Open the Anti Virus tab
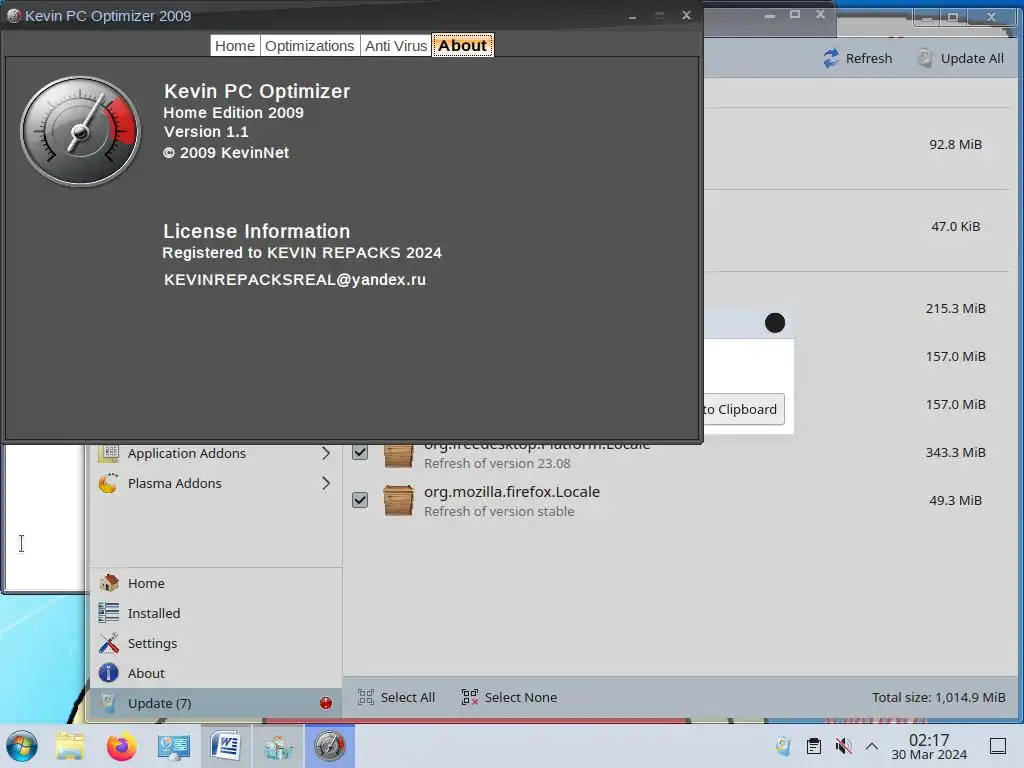This screenshot has height=768, width=1024. pyautogui.click(x=396, y=46)
